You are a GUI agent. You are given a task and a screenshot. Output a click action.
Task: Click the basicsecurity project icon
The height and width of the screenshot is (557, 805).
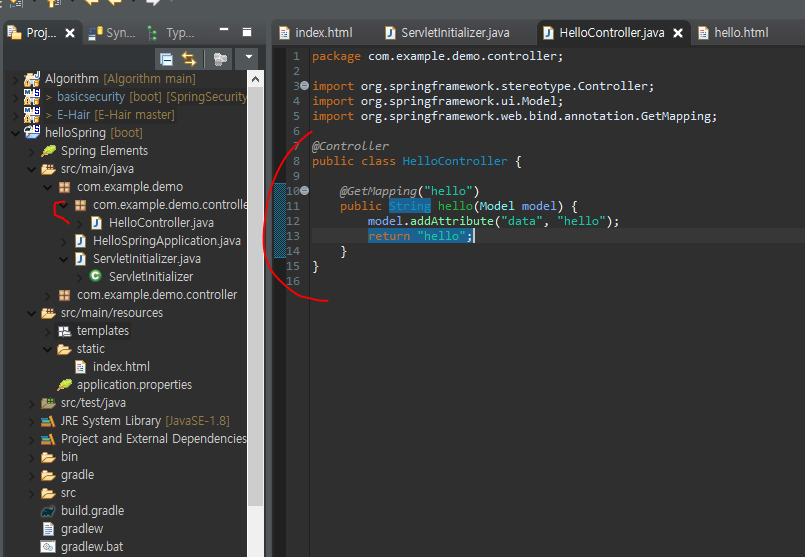32,97
